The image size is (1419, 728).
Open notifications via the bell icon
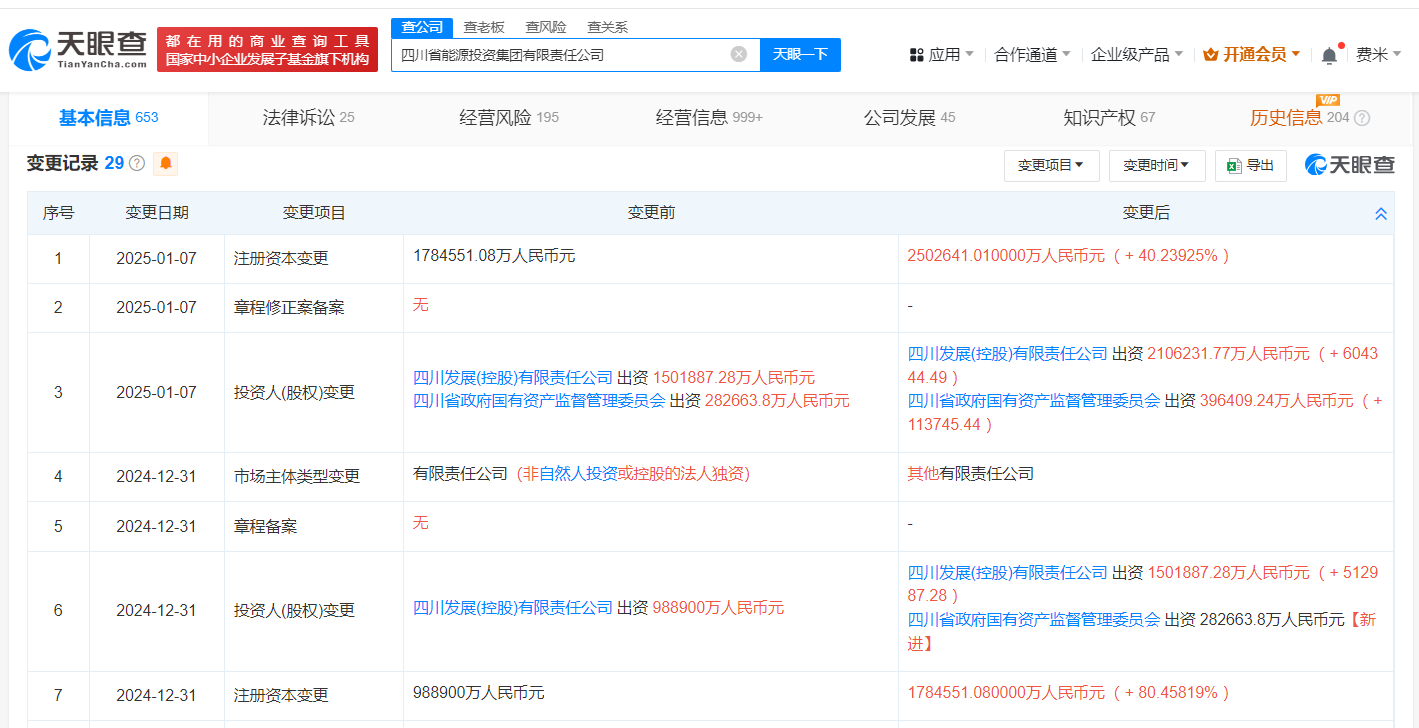tap(1329, 56)
